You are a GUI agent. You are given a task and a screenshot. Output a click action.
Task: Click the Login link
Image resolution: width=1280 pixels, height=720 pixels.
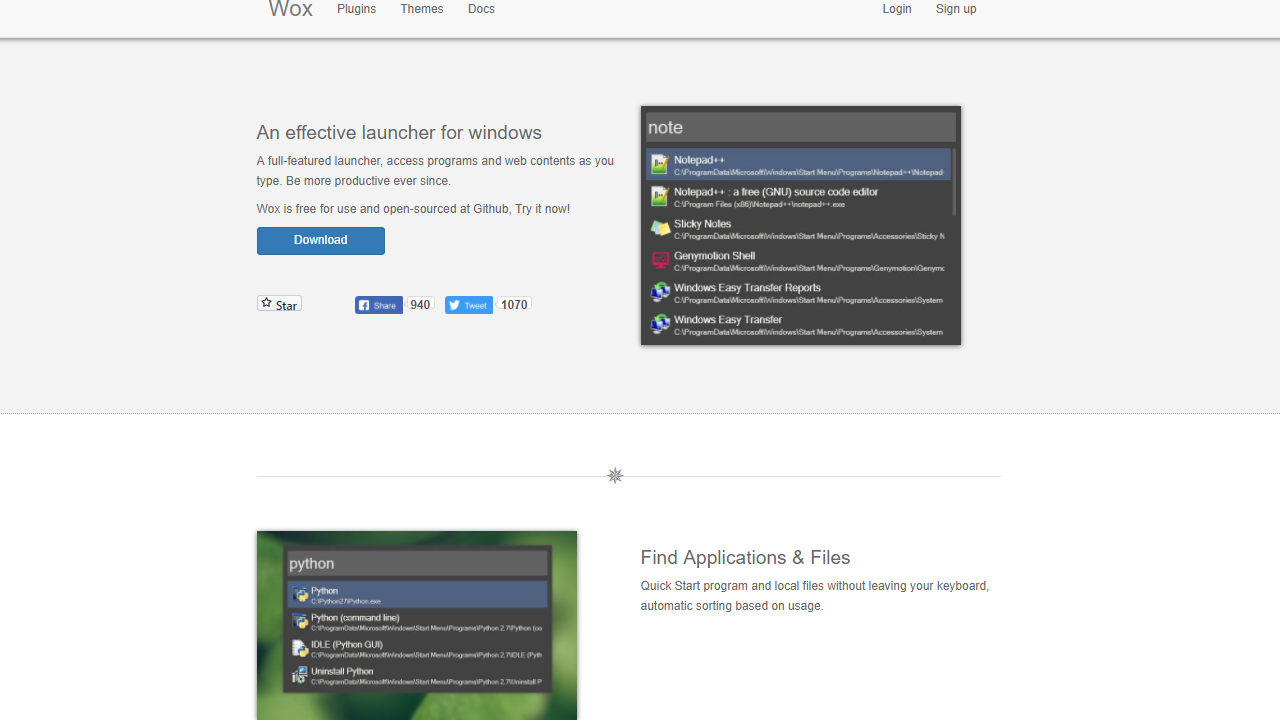click(896, 9)
